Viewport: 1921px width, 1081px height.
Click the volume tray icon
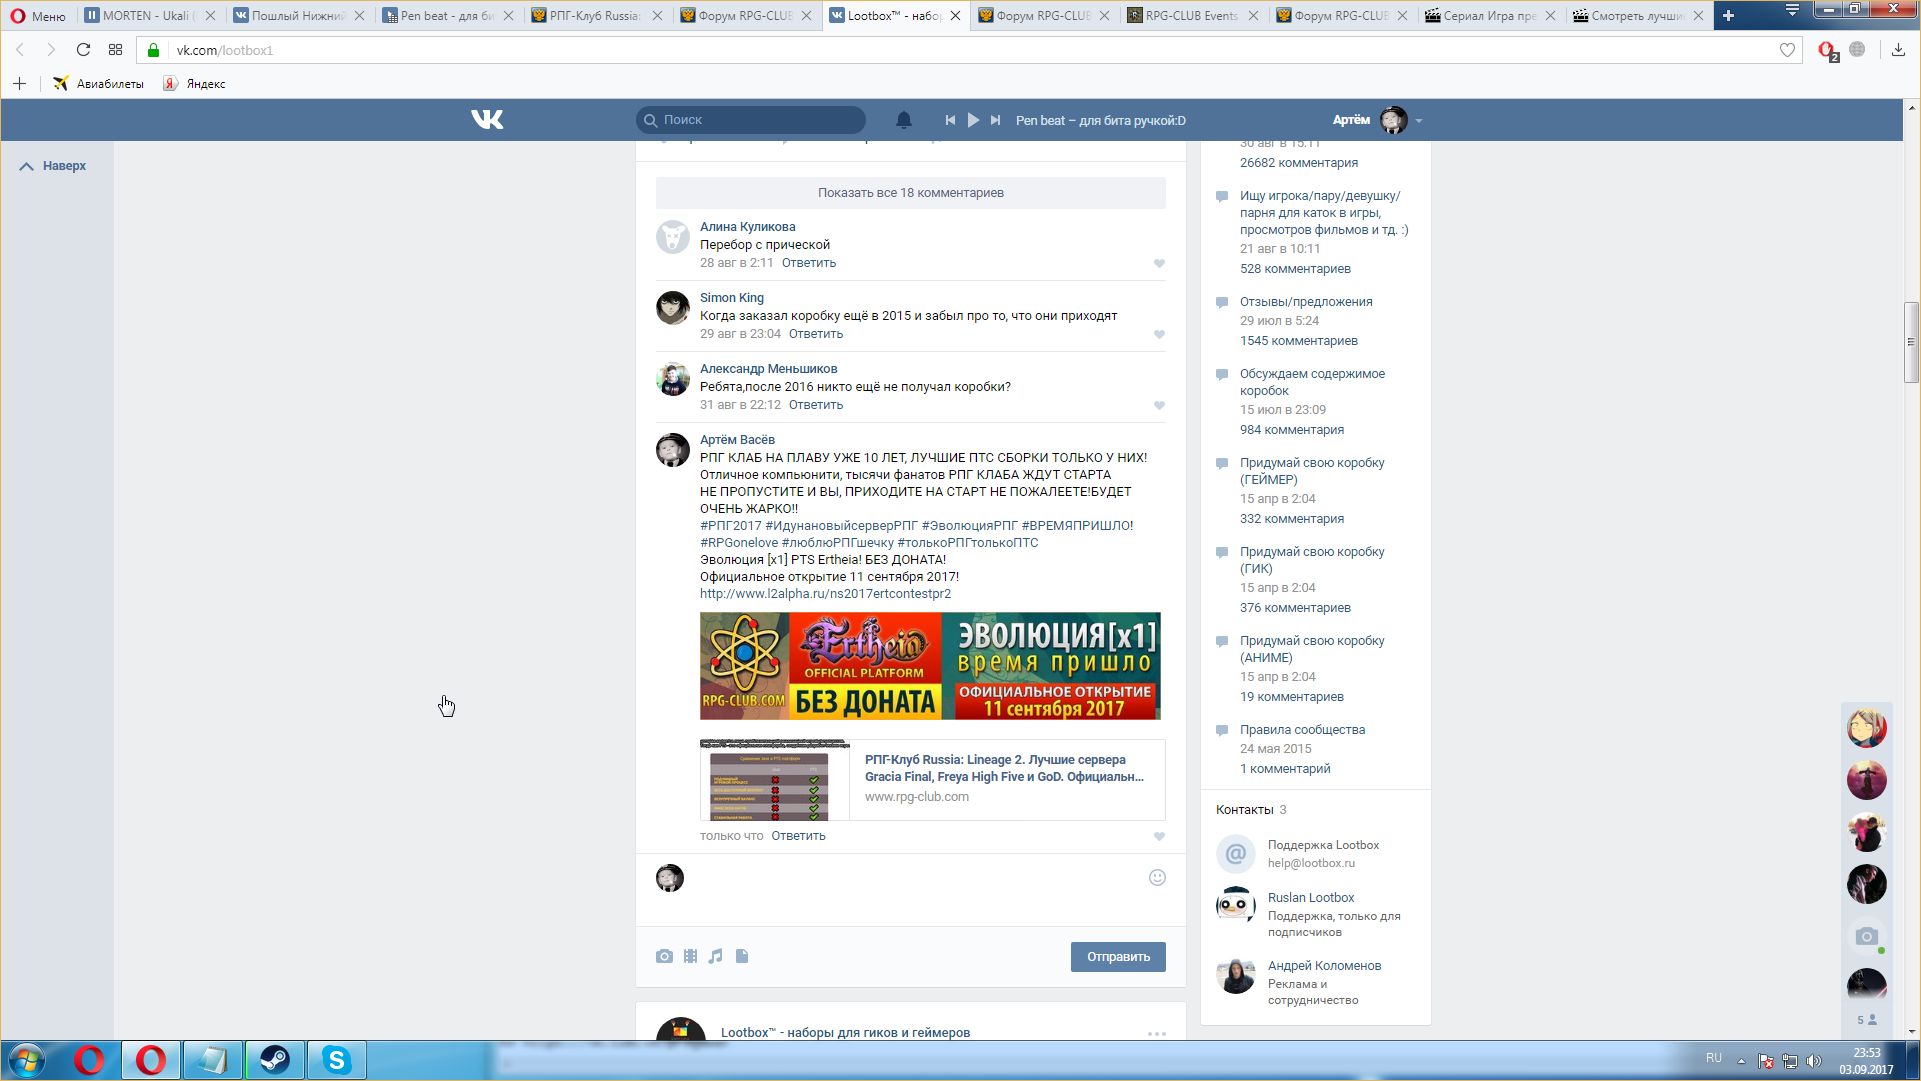(x=1814, y=1061)
